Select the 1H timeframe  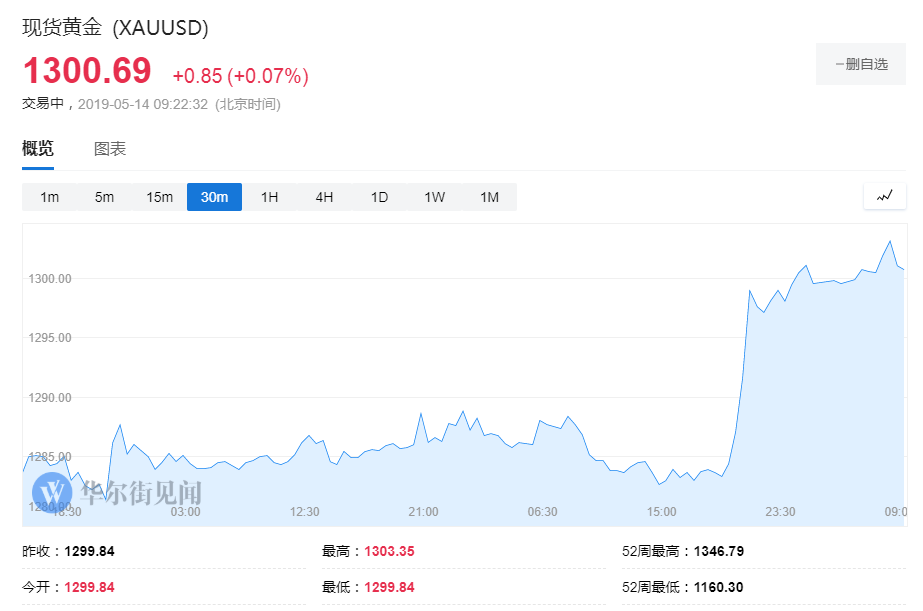tap(269, 197)
